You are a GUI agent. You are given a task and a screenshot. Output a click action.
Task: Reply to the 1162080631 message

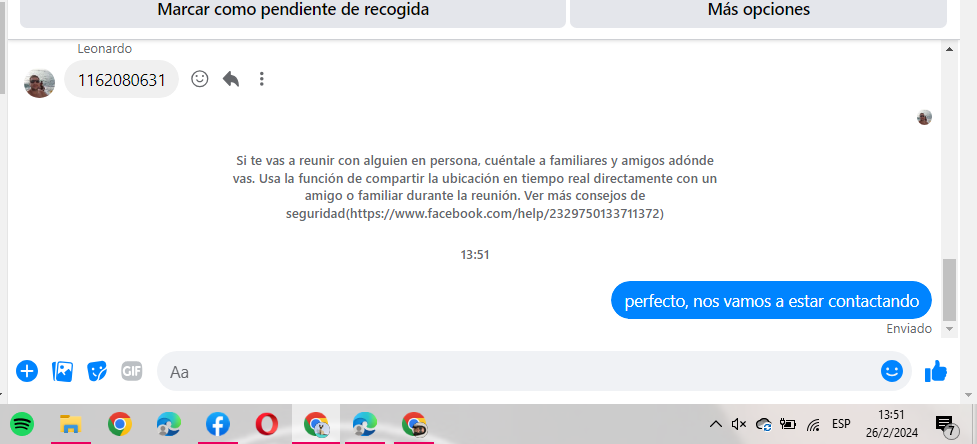[231, 79]
